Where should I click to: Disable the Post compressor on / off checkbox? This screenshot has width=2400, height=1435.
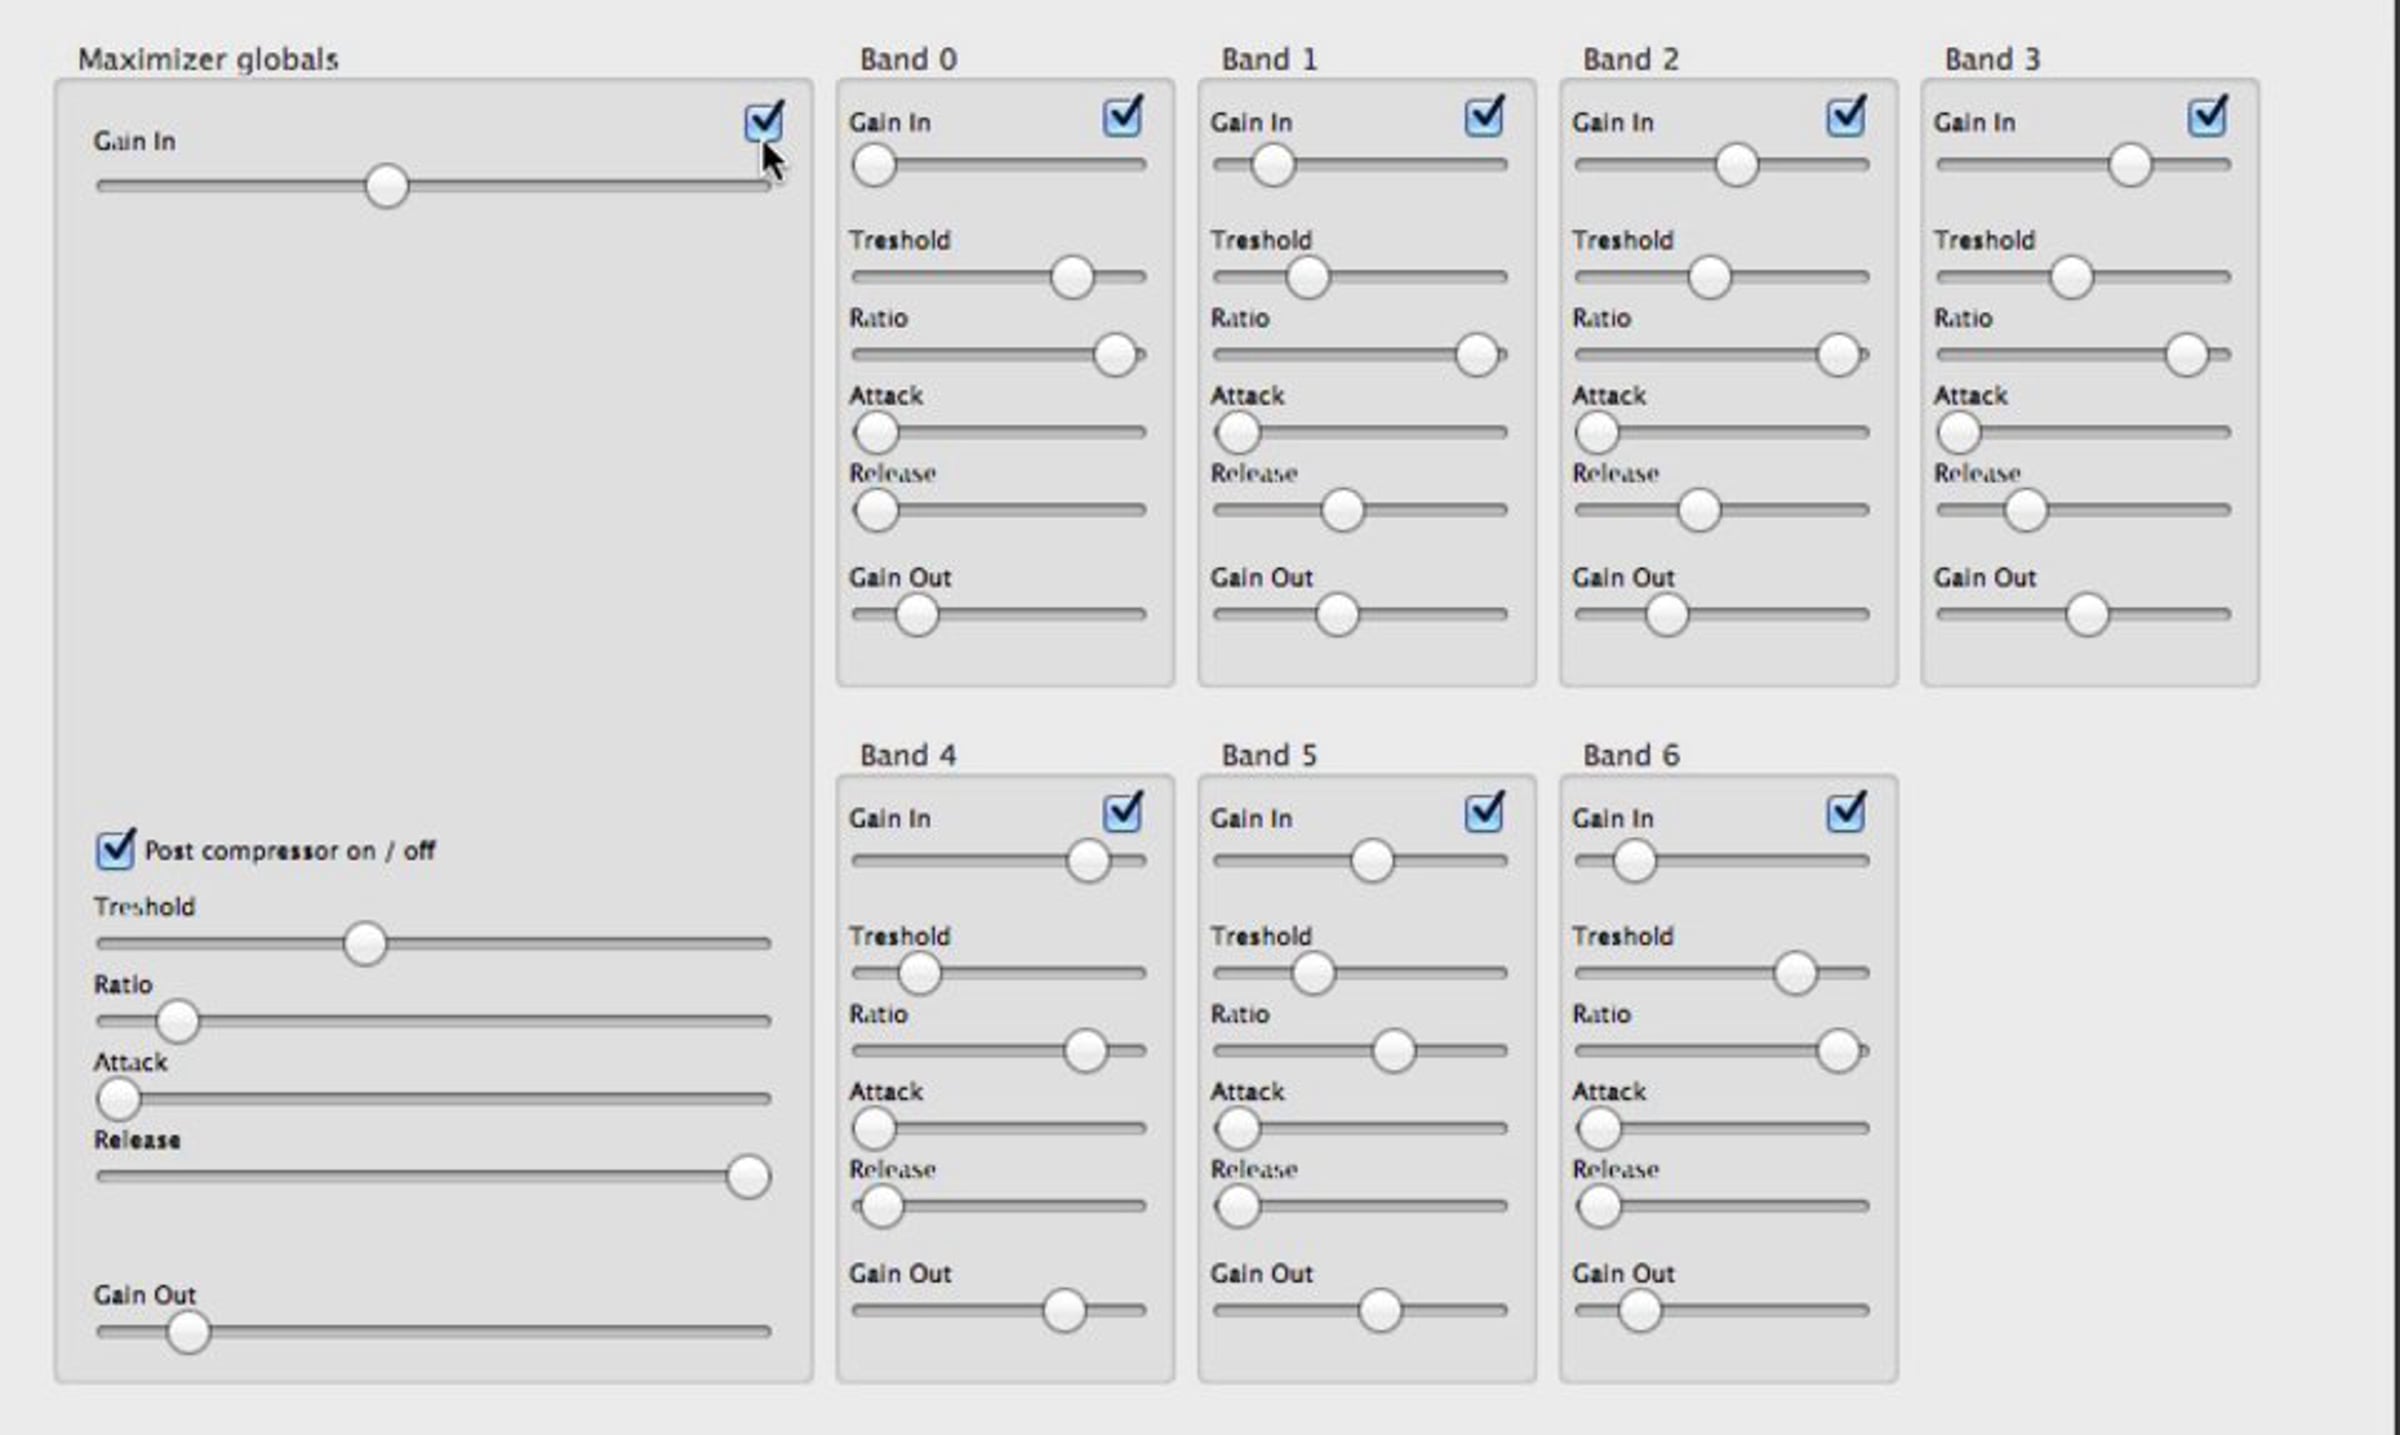coord(115,850)
